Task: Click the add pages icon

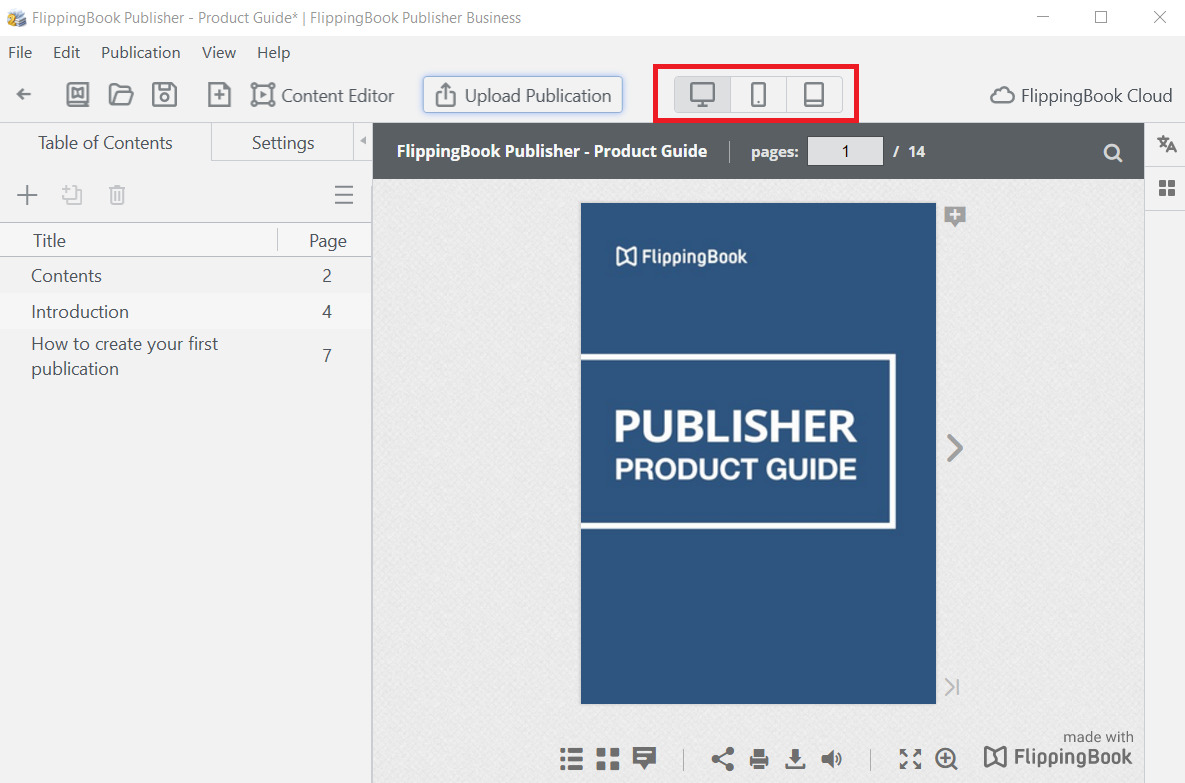Action: click(219, 94)
